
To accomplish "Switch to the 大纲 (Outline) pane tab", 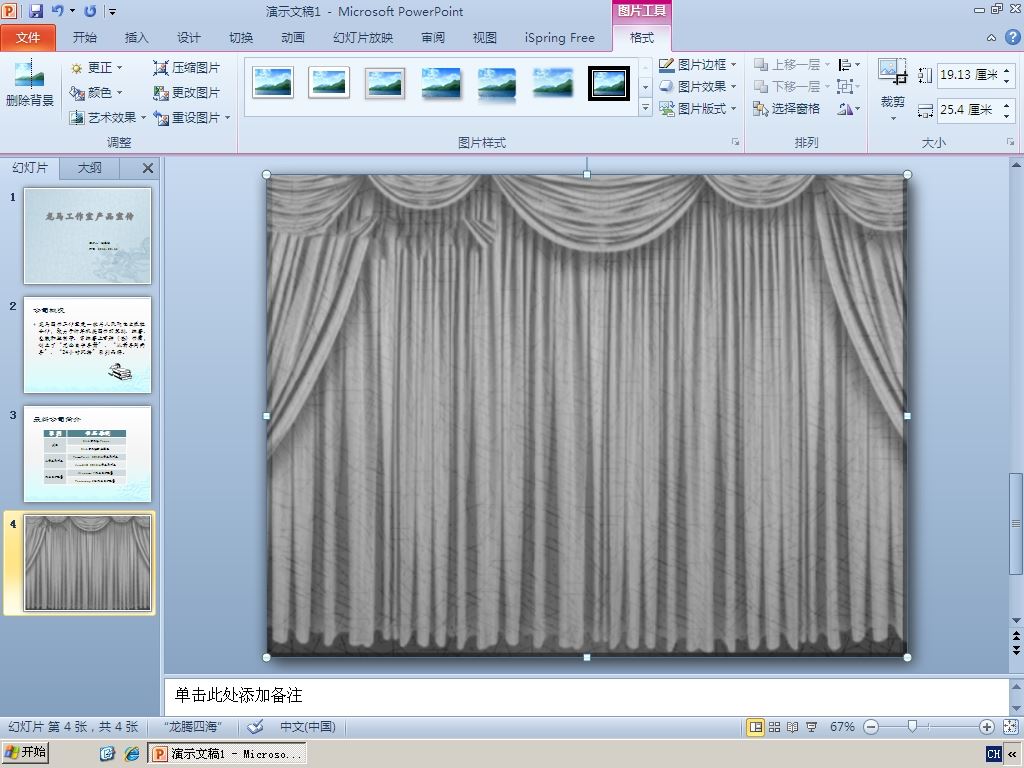I will [x=90, y=168].
